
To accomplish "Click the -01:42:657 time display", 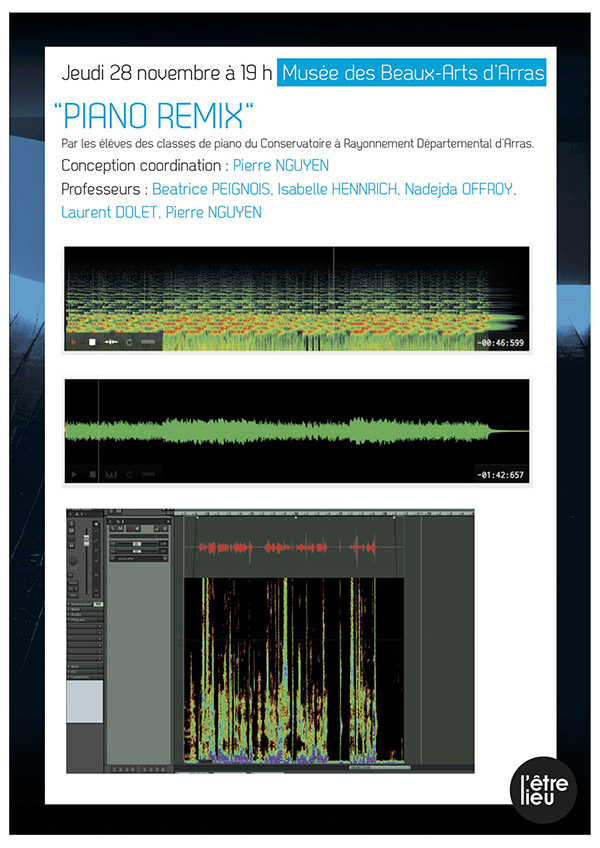I will (x=502, y=473).
